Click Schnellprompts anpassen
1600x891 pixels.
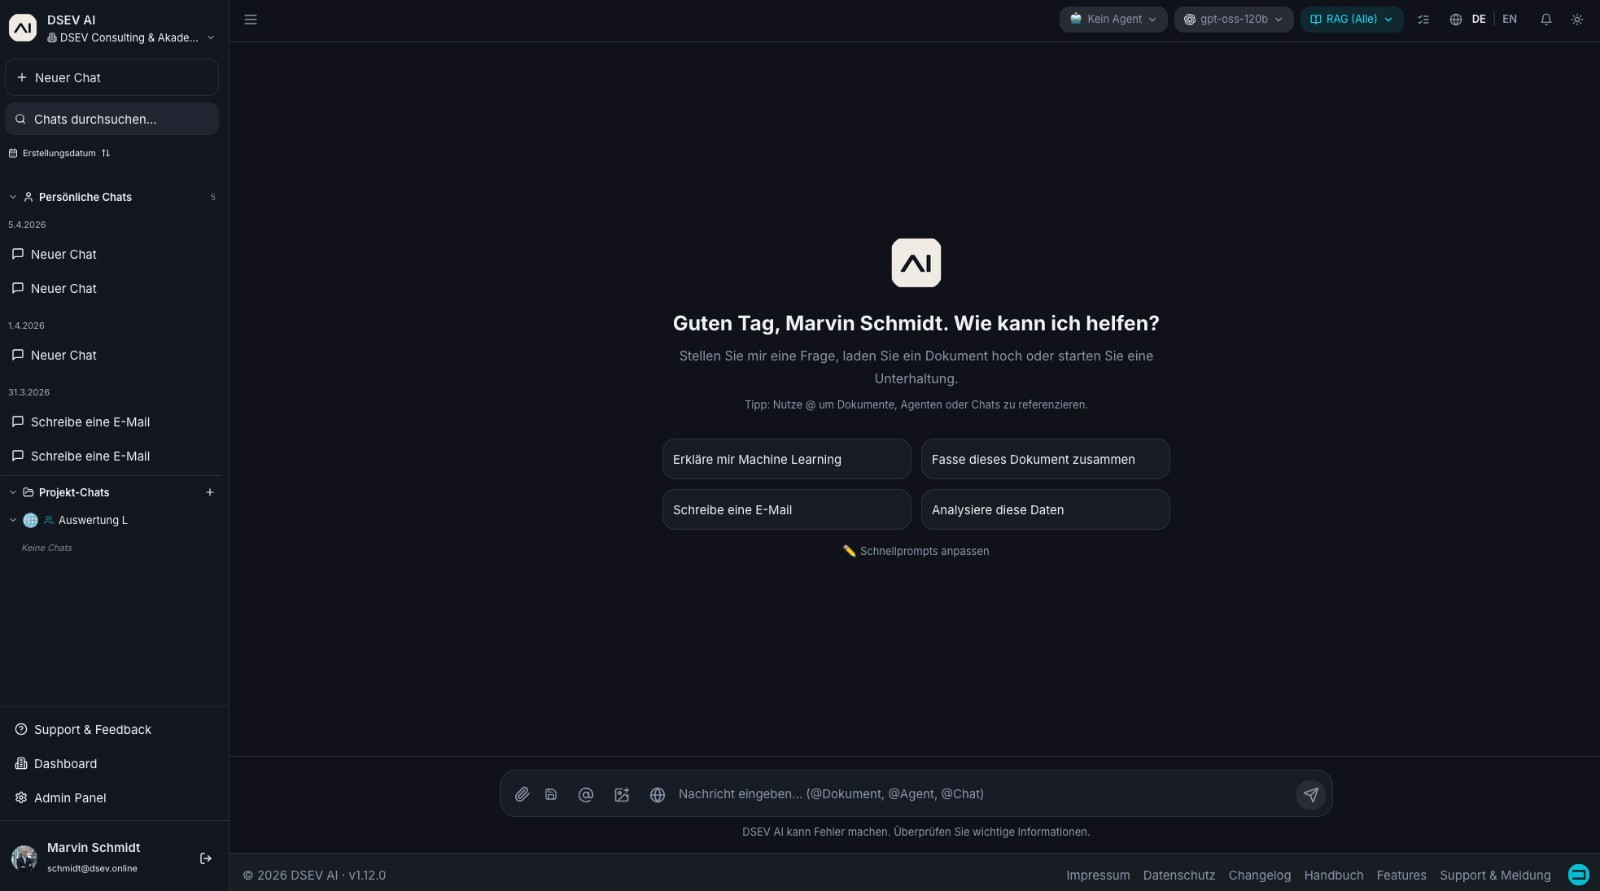point(916,551)
